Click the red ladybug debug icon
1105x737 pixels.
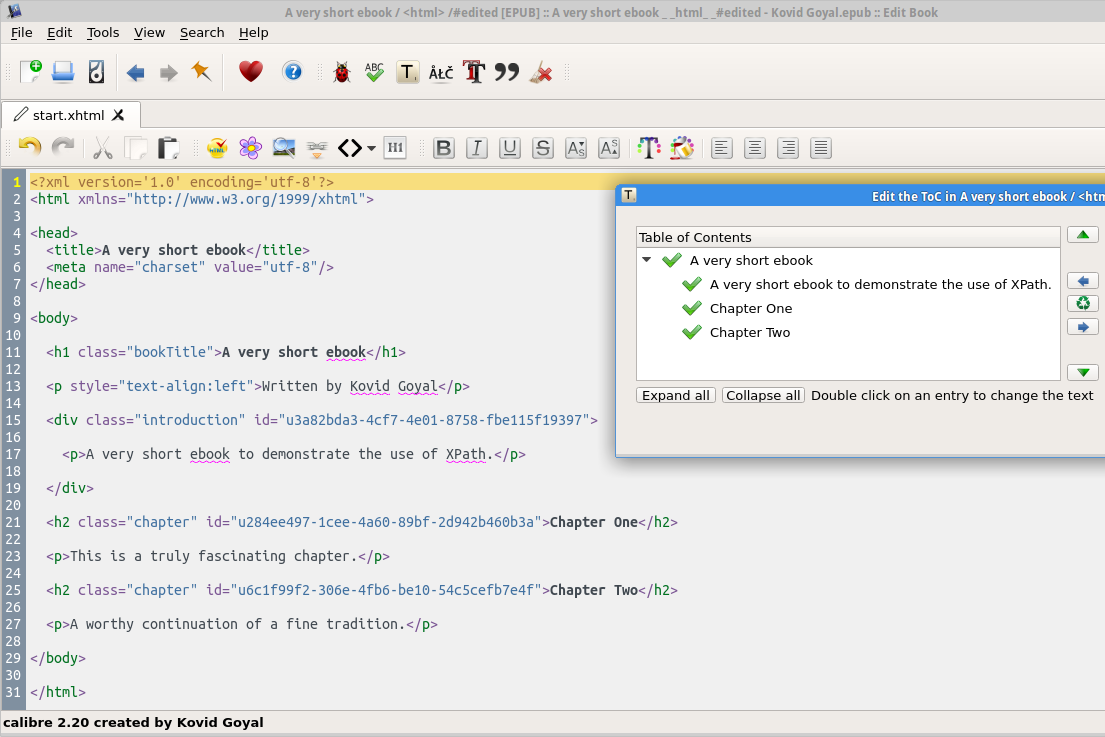(x=342, y=72)
